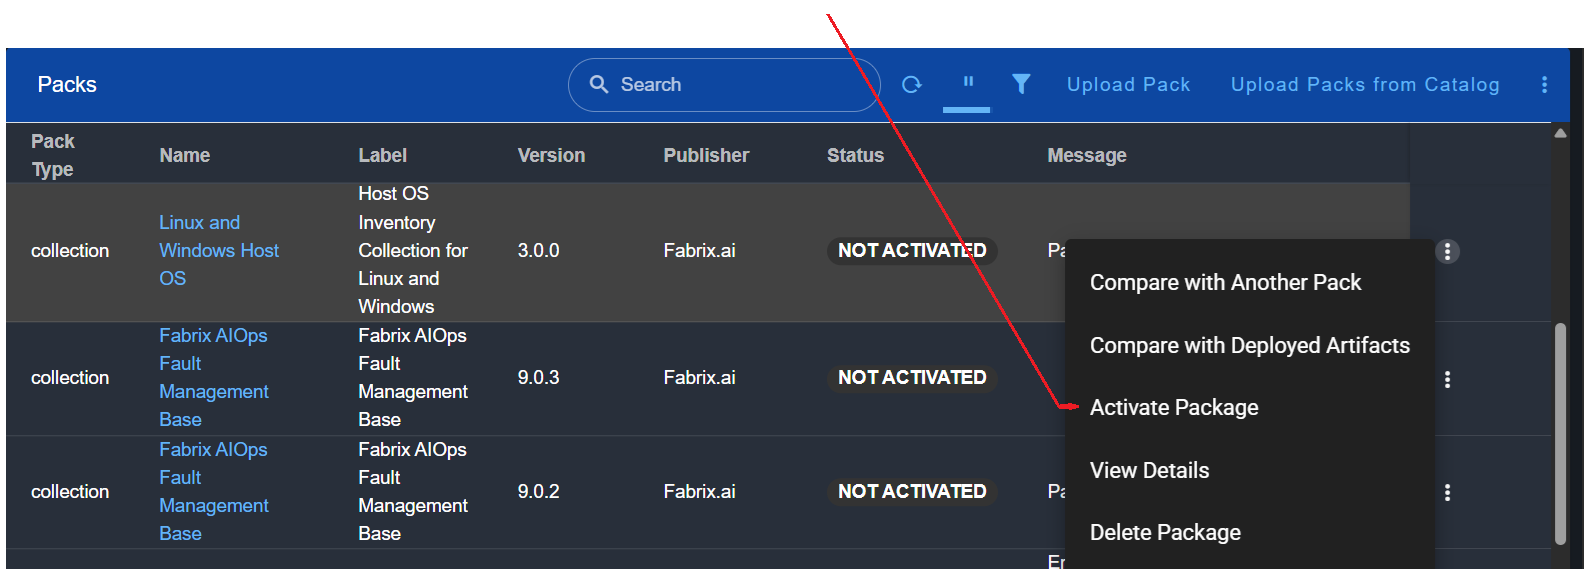1592x579 pixels.
Task: Focus the Search input field
Action: pos(740,85)
